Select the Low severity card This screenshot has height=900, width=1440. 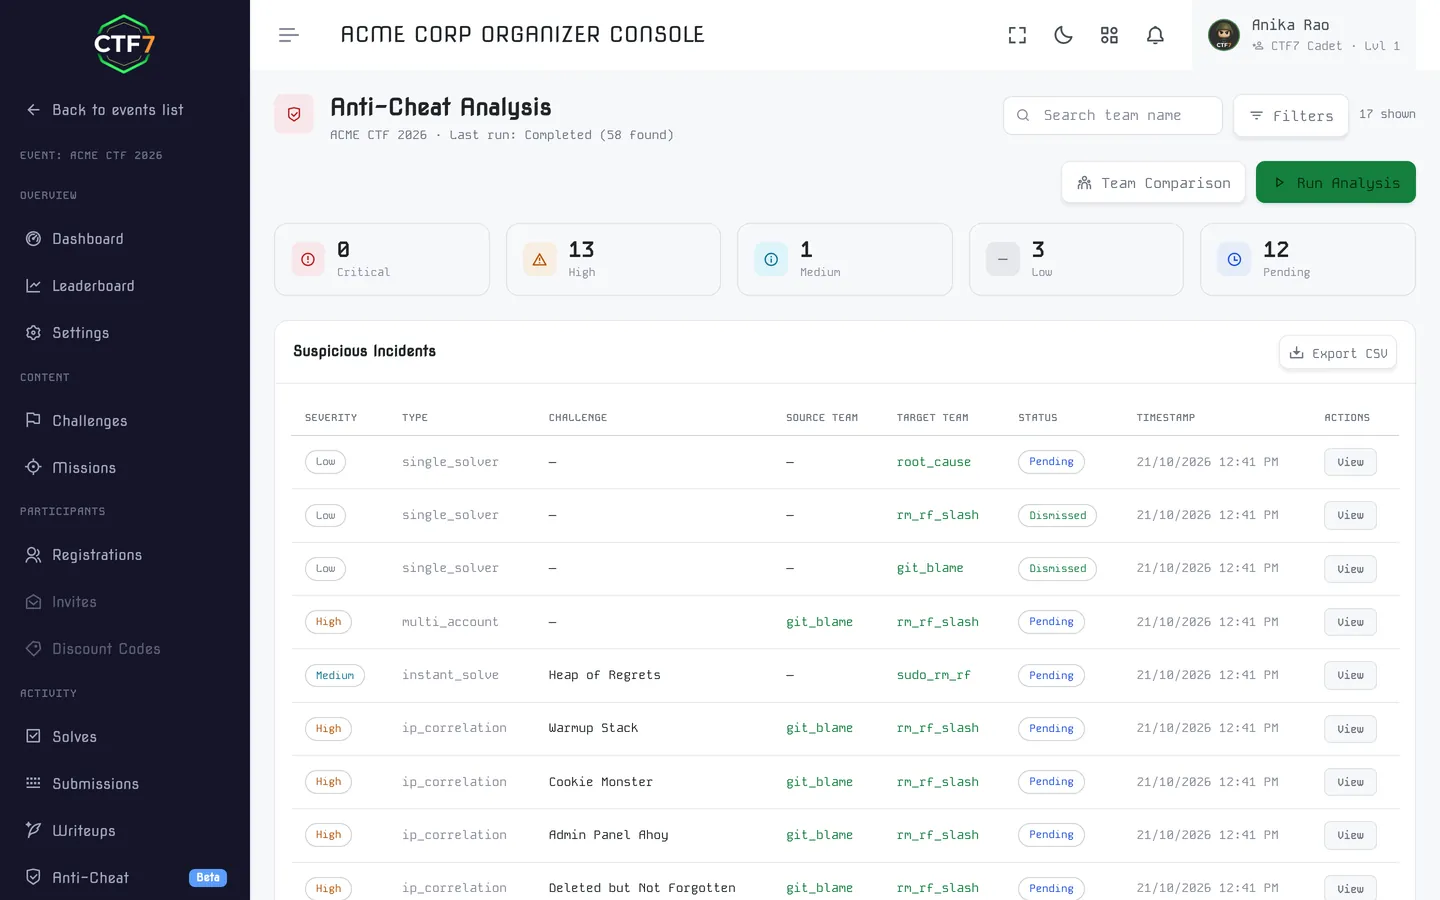1076,259
